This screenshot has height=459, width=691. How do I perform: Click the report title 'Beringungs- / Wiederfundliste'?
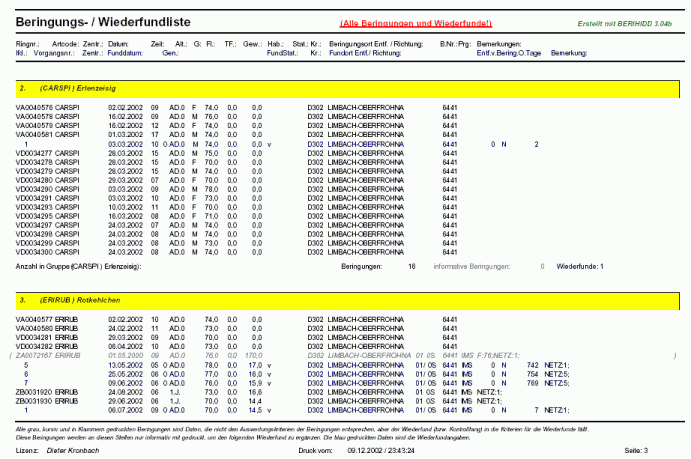click(x=103, y=22)
